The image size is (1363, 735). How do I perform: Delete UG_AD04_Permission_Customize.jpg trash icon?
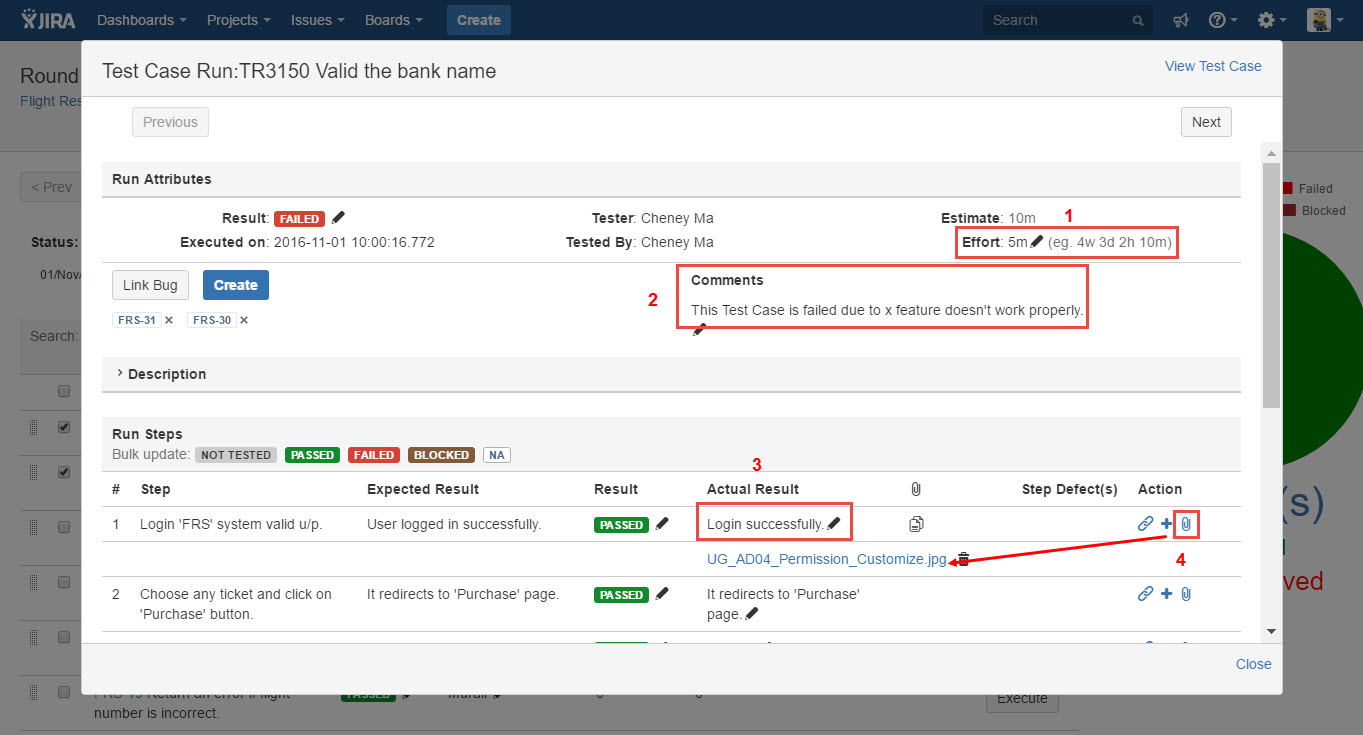click(963, 559)
